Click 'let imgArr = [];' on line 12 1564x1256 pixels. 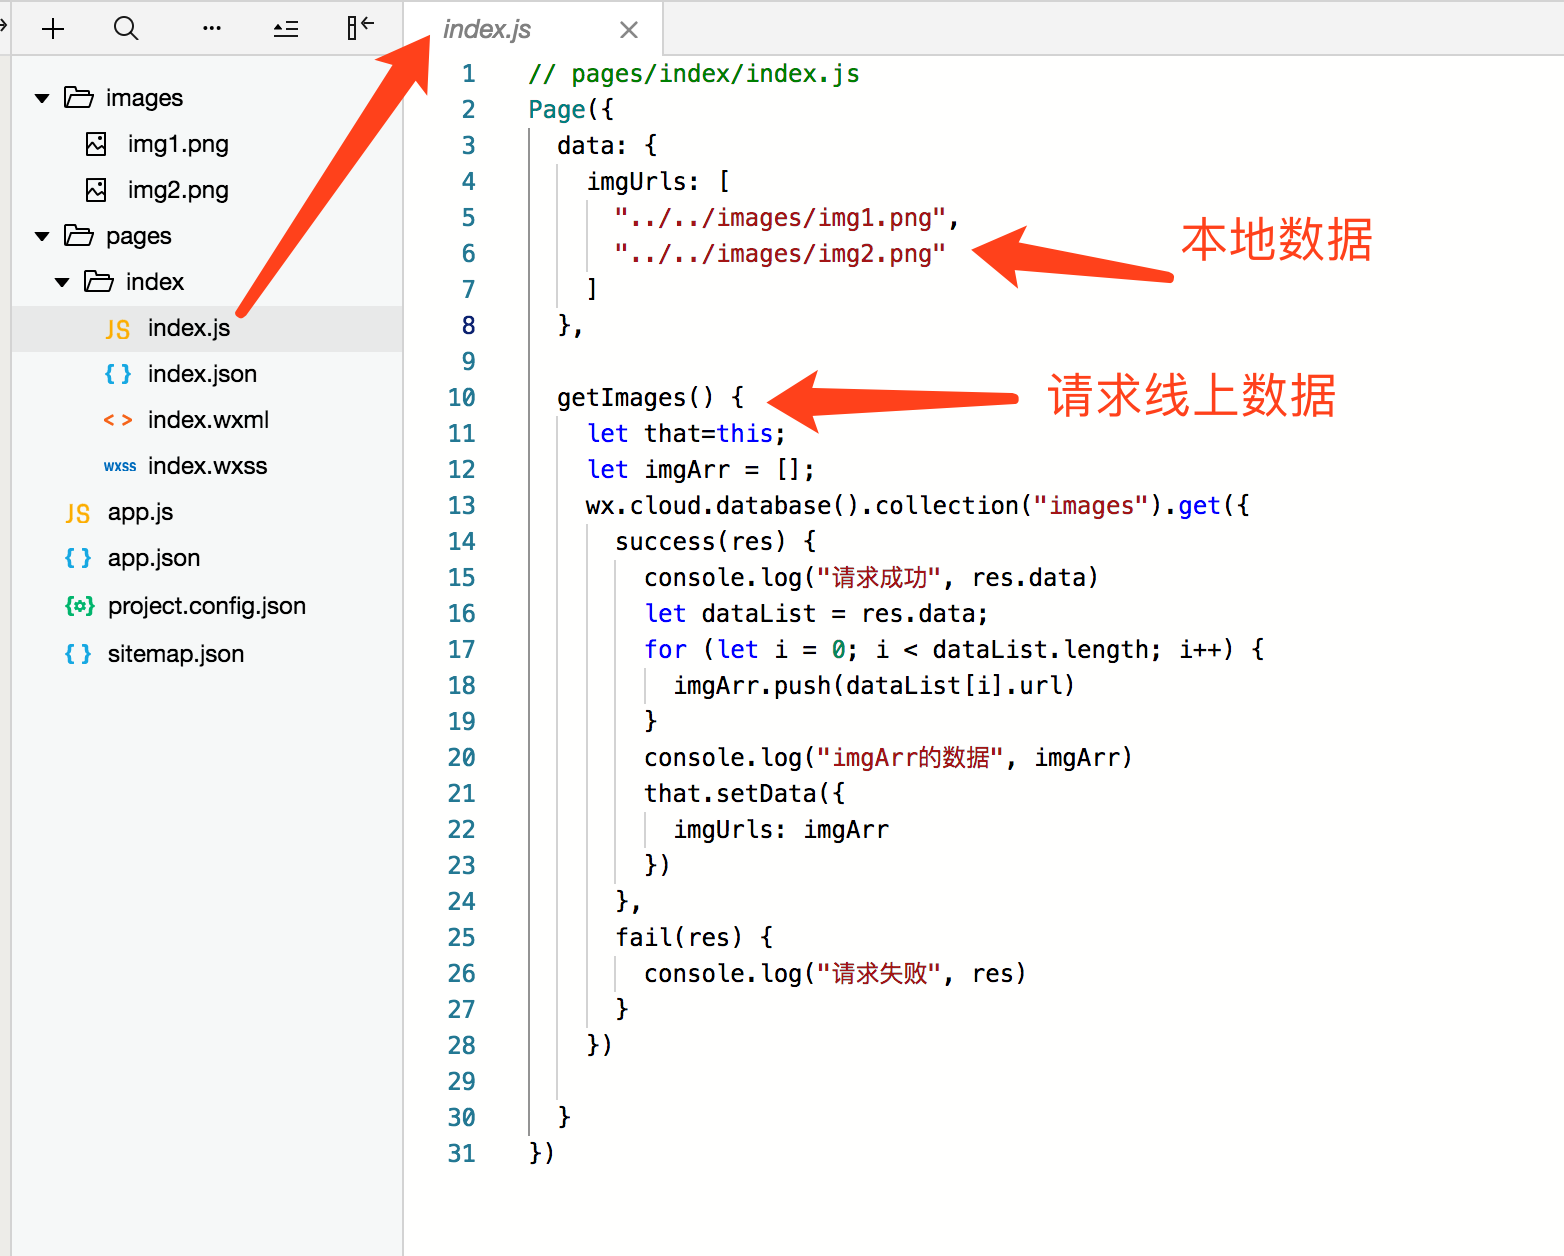(x=700, y=470)
